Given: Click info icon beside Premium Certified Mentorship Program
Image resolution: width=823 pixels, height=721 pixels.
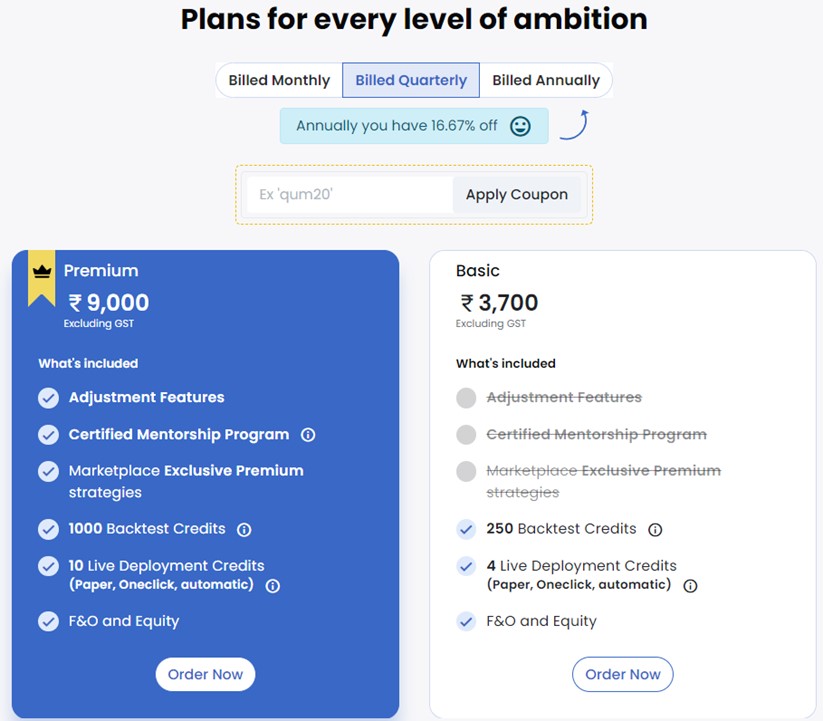Looking at the screenshot, I should [308, 435].
